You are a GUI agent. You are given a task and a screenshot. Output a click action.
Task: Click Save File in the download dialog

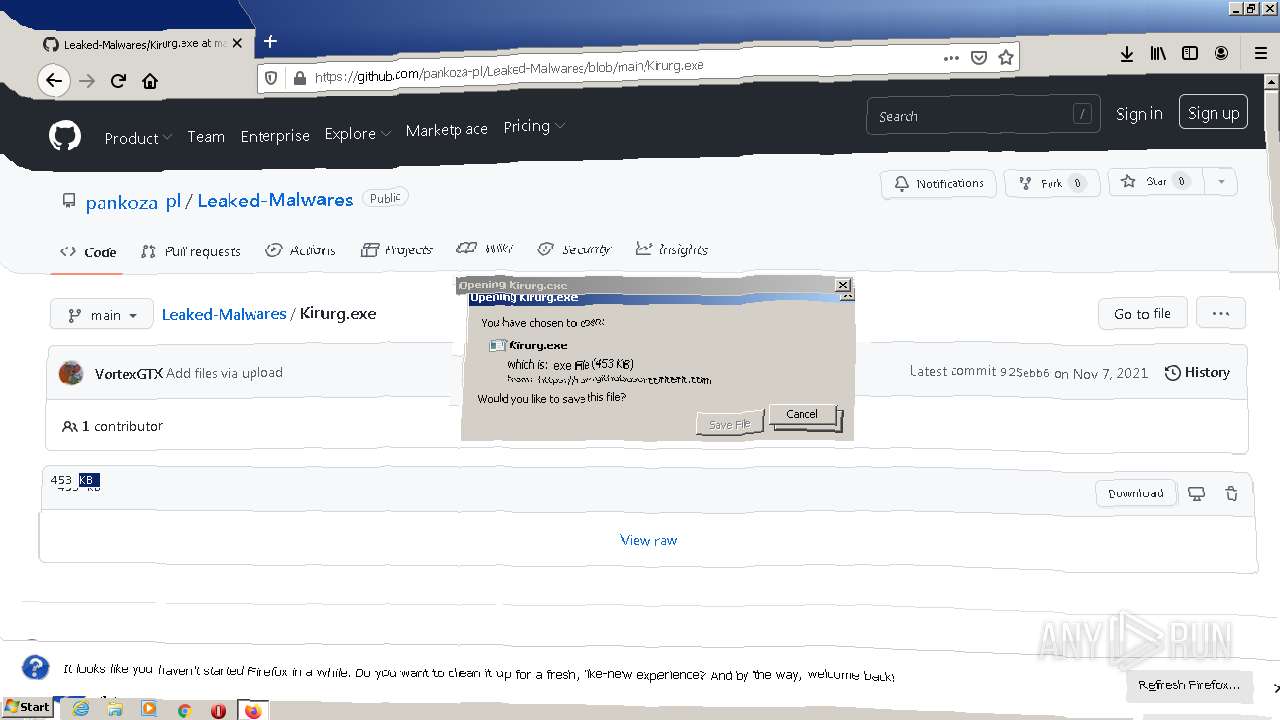tap(729, 424)
